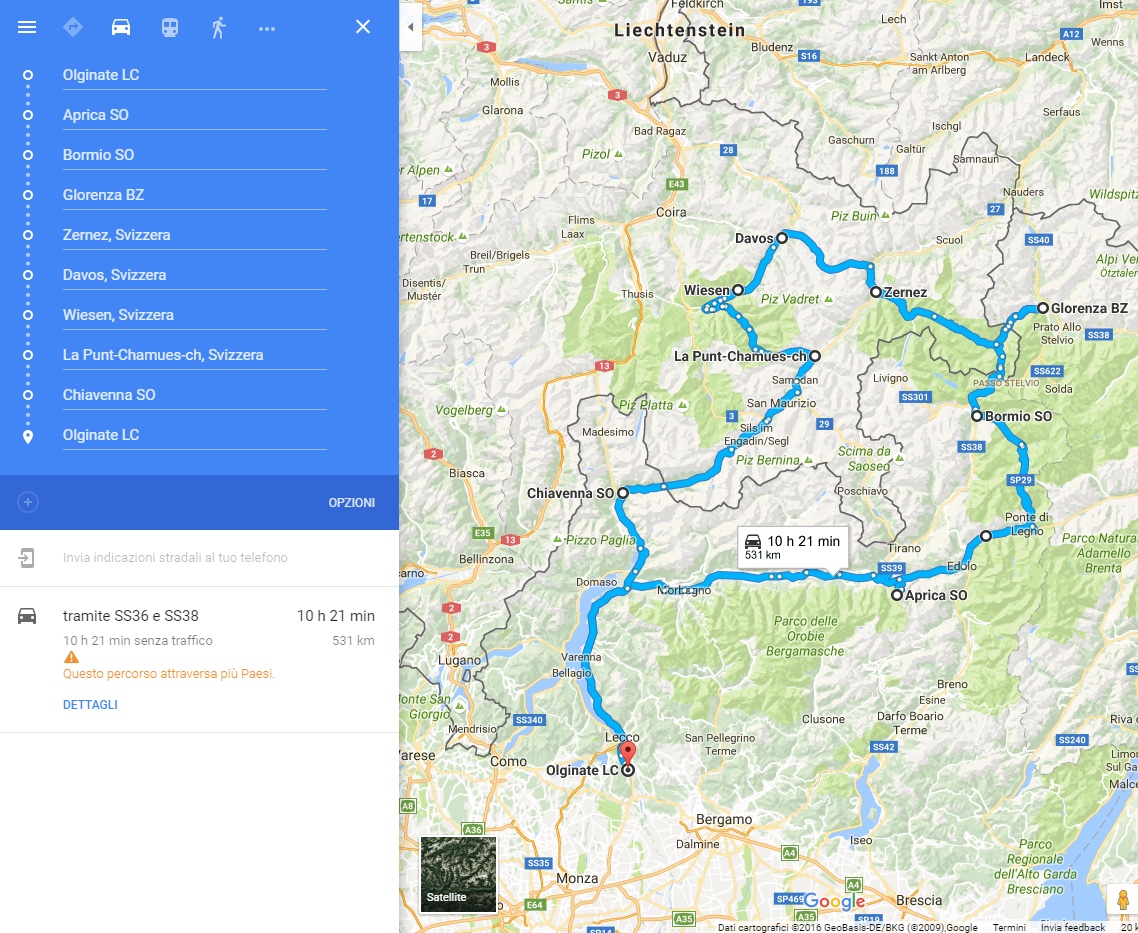Viewport: 1138px width, 933px height.
Task: Select best travel mode arrow icon
Action: (x=73, y=28)
